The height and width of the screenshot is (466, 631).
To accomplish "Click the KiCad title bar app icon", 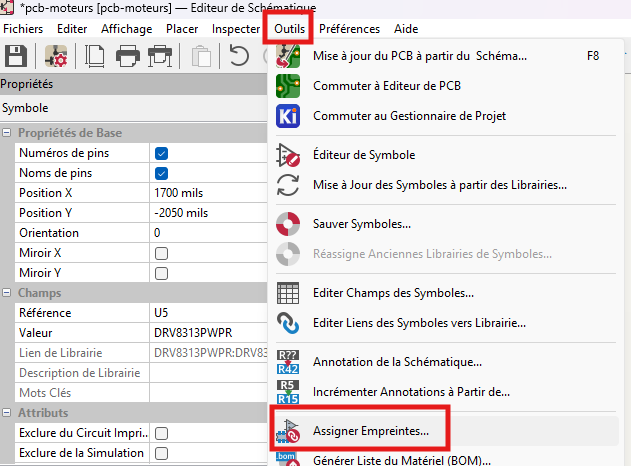I will click(7, 7).
